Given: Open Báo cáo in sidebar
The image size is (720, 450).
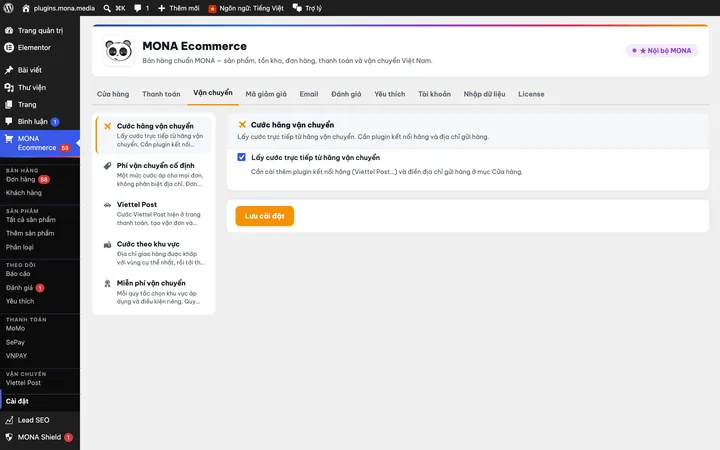Looking at the screenshot, I should click(18, 273).
